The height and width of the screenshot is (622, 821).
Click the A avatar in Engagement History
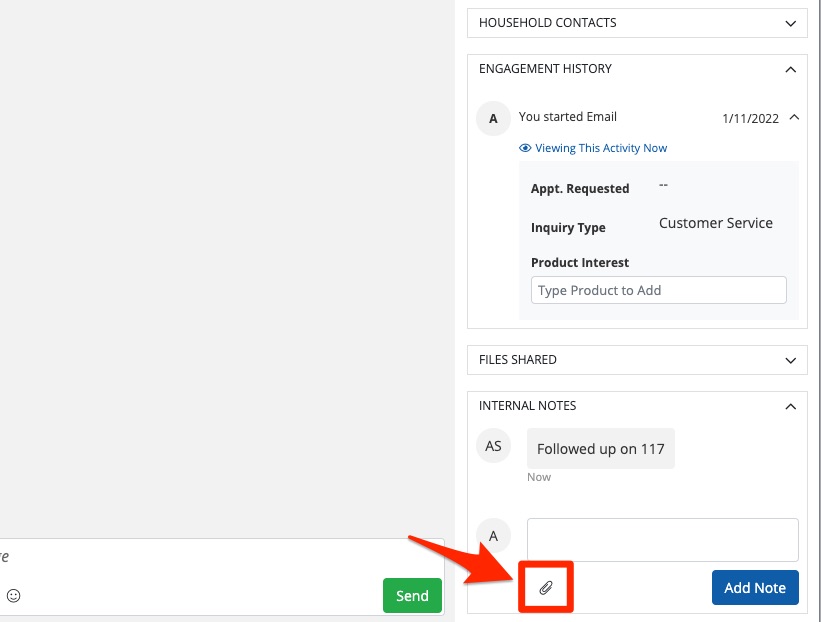493,118
